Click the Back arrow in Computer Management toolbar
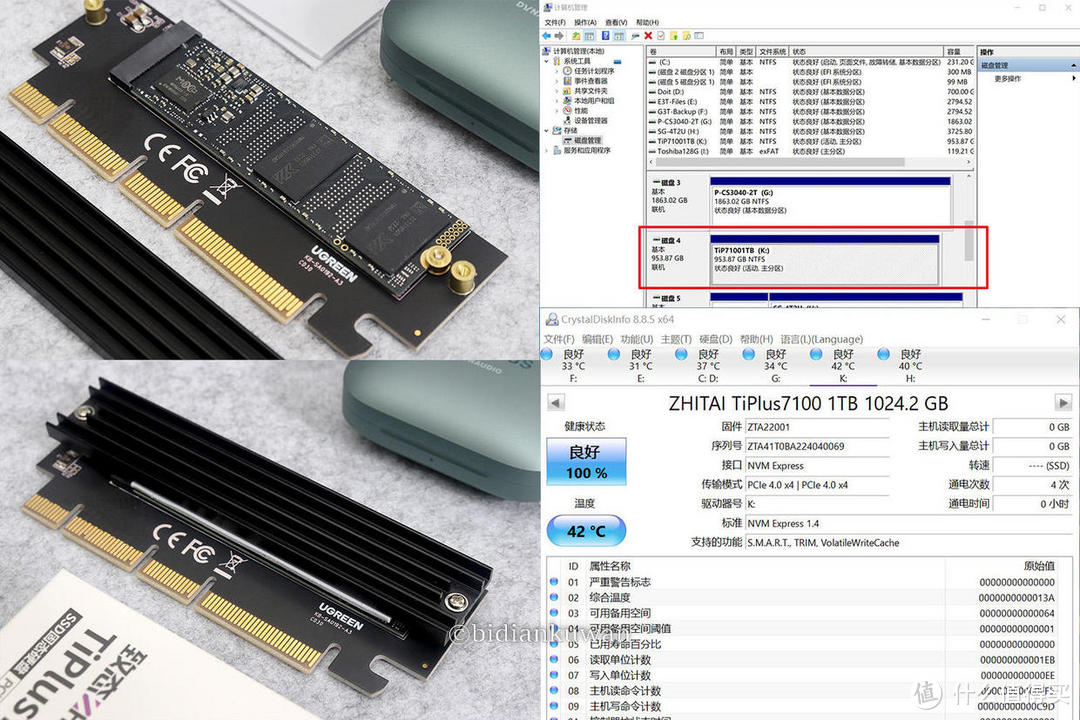The height and width of the screenshot is (720, 1080). (x=547, y=36)
